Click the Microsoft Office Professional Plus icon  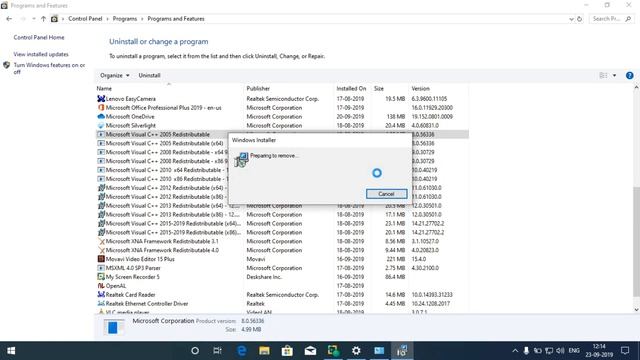101,108
